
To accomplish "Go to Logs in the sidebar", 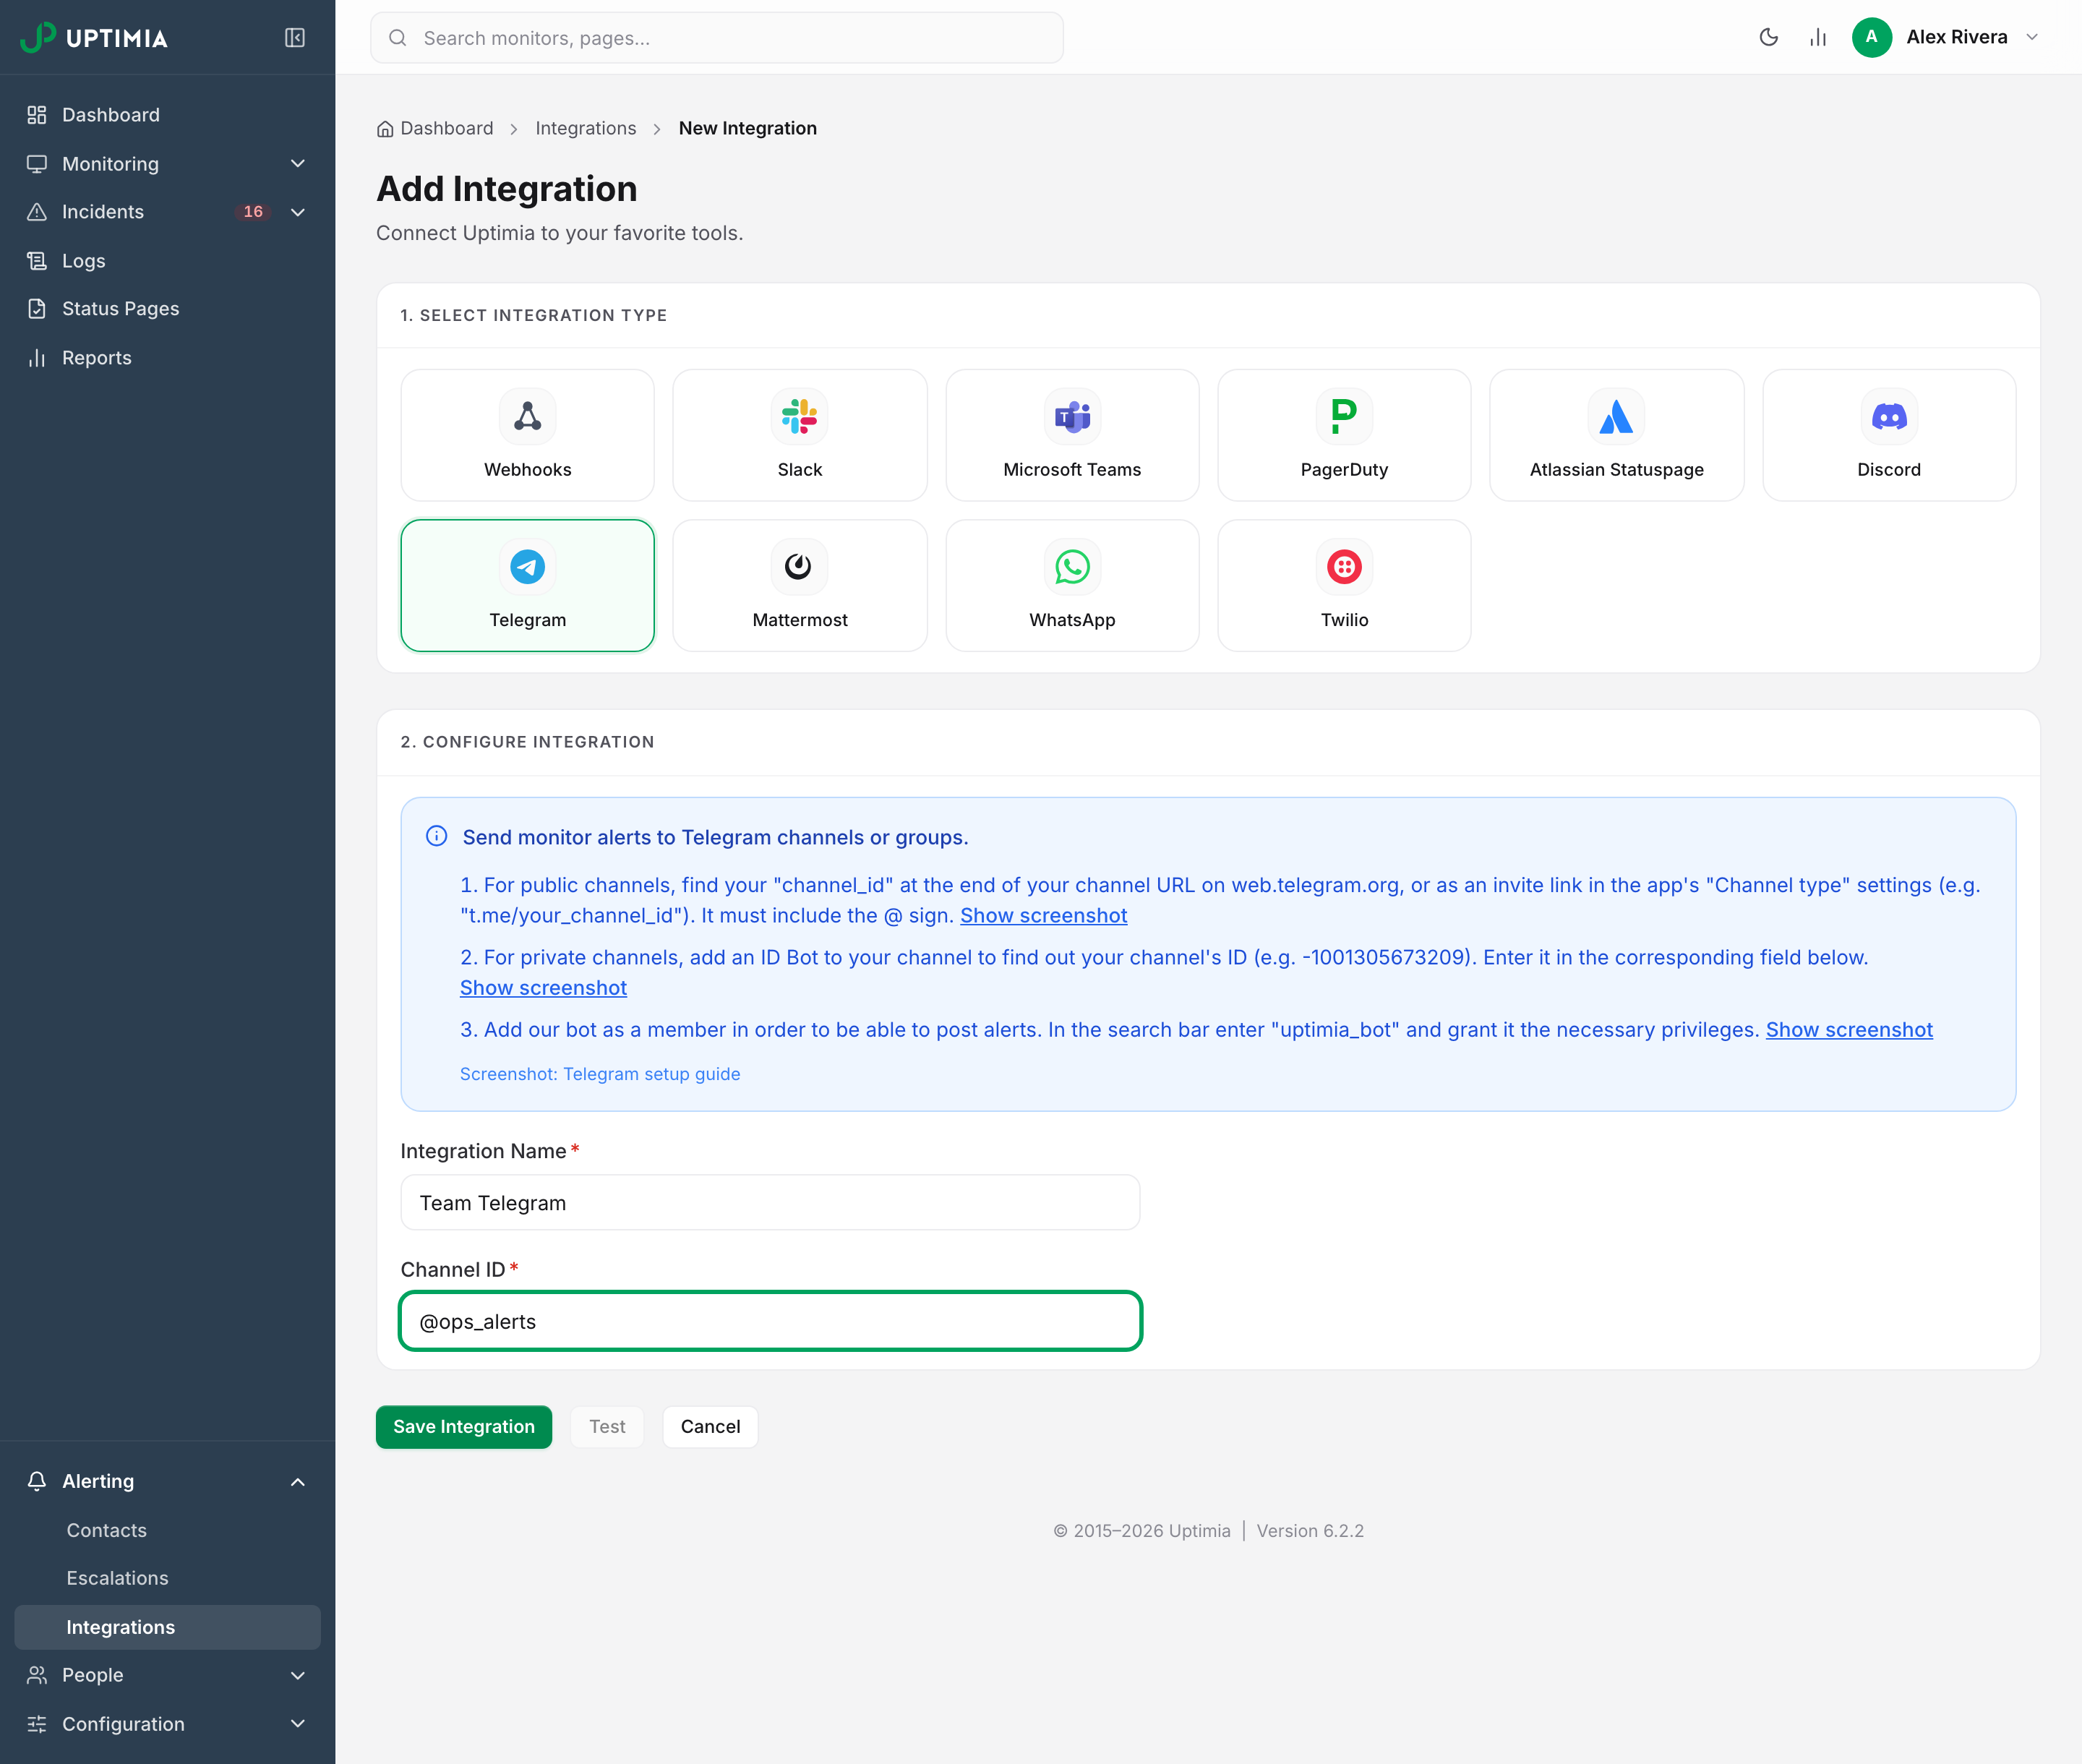I will click(167, 261).
